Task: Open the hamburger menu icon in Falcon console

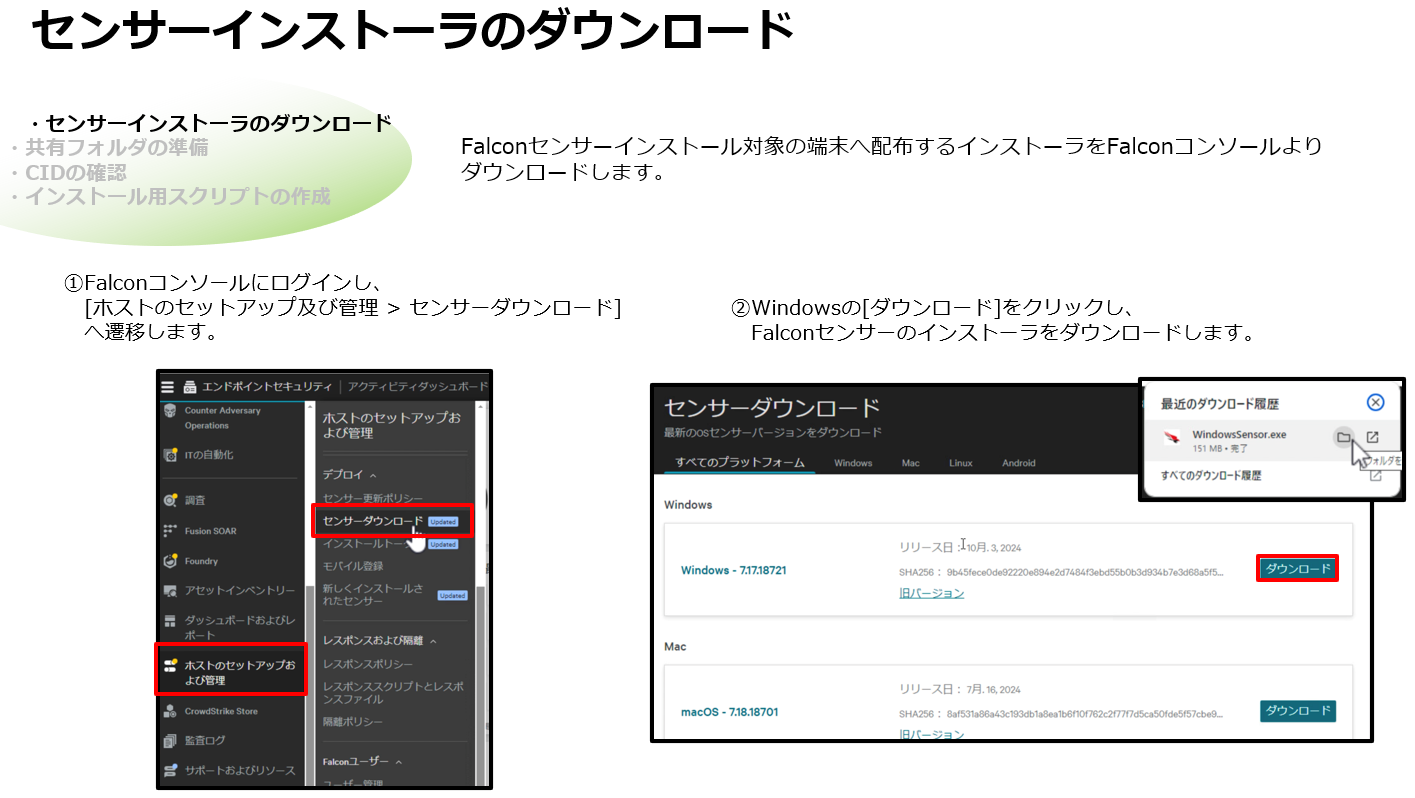Action: click(x=168, y=387)
